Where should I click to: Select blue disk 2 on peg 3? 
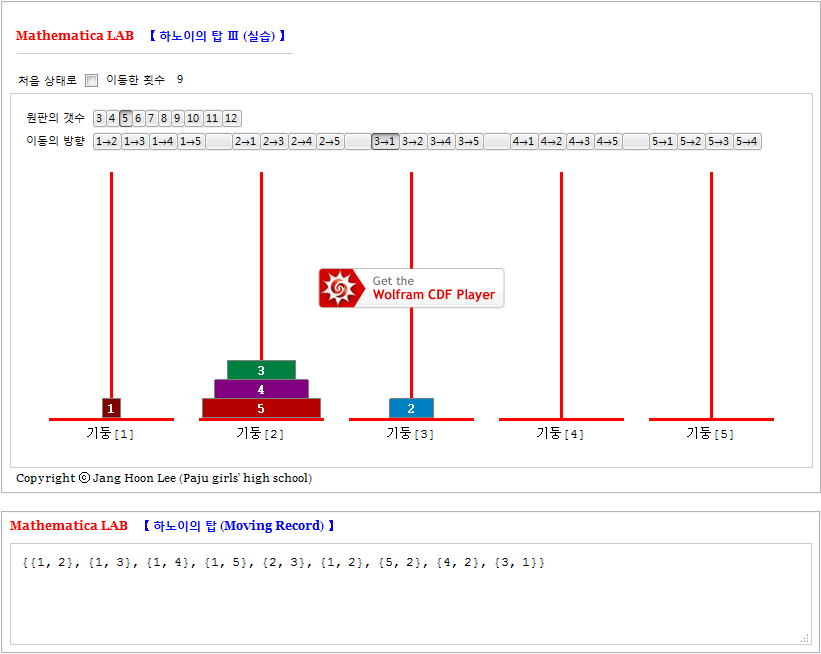(411, 408)
